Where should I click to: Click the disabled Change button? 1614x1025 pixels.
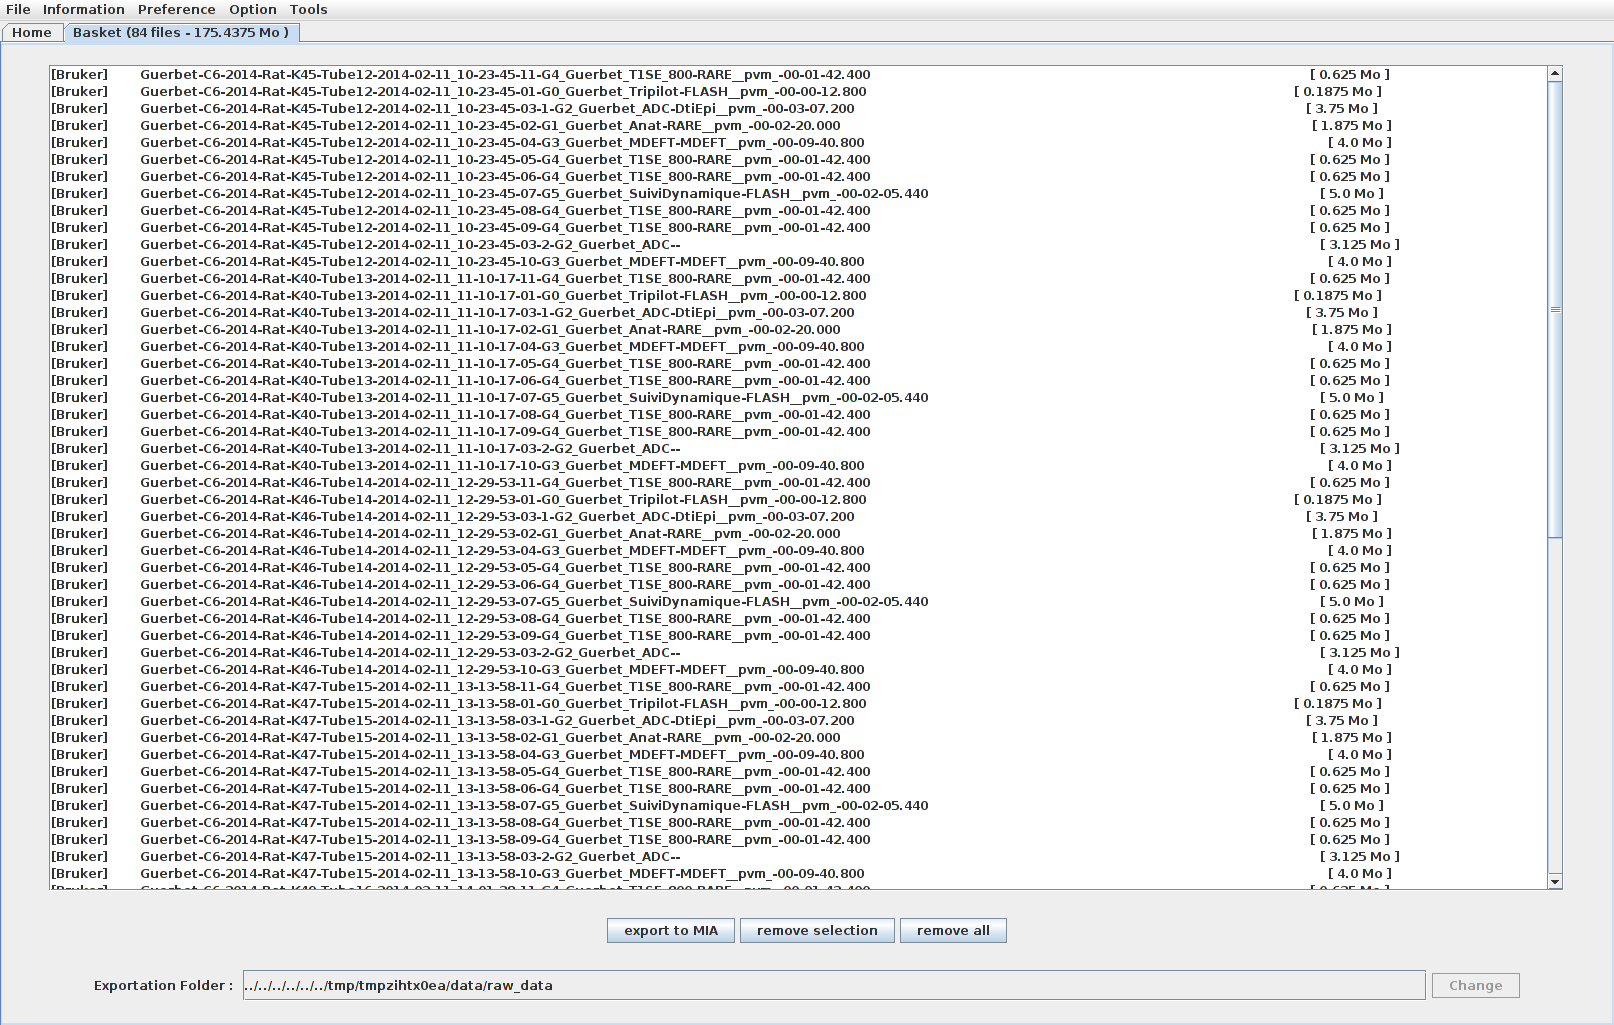point(1475,985)
